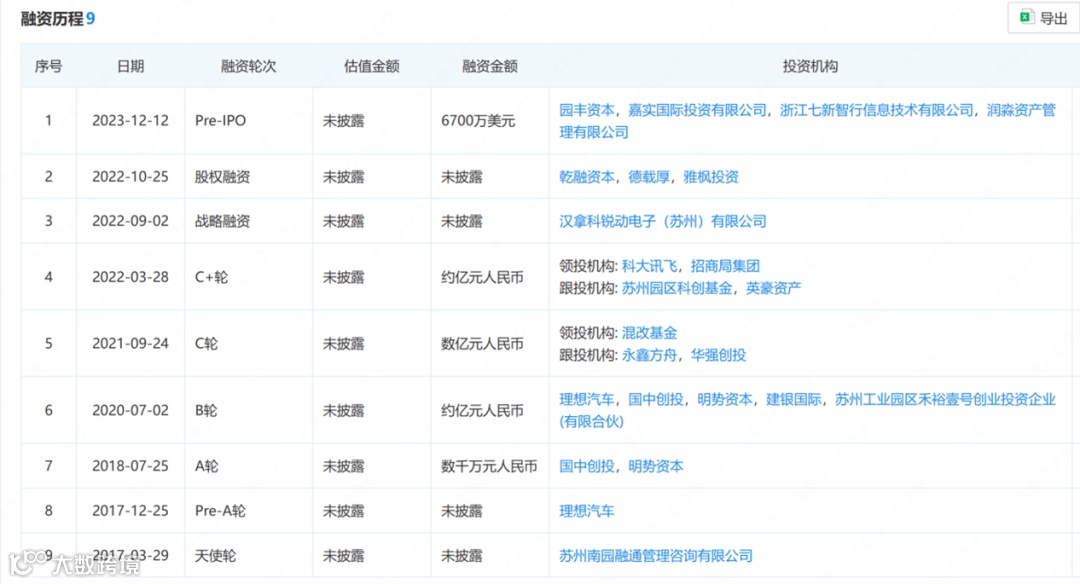Click the Excel icon in export button

(x=1026, y=17)
